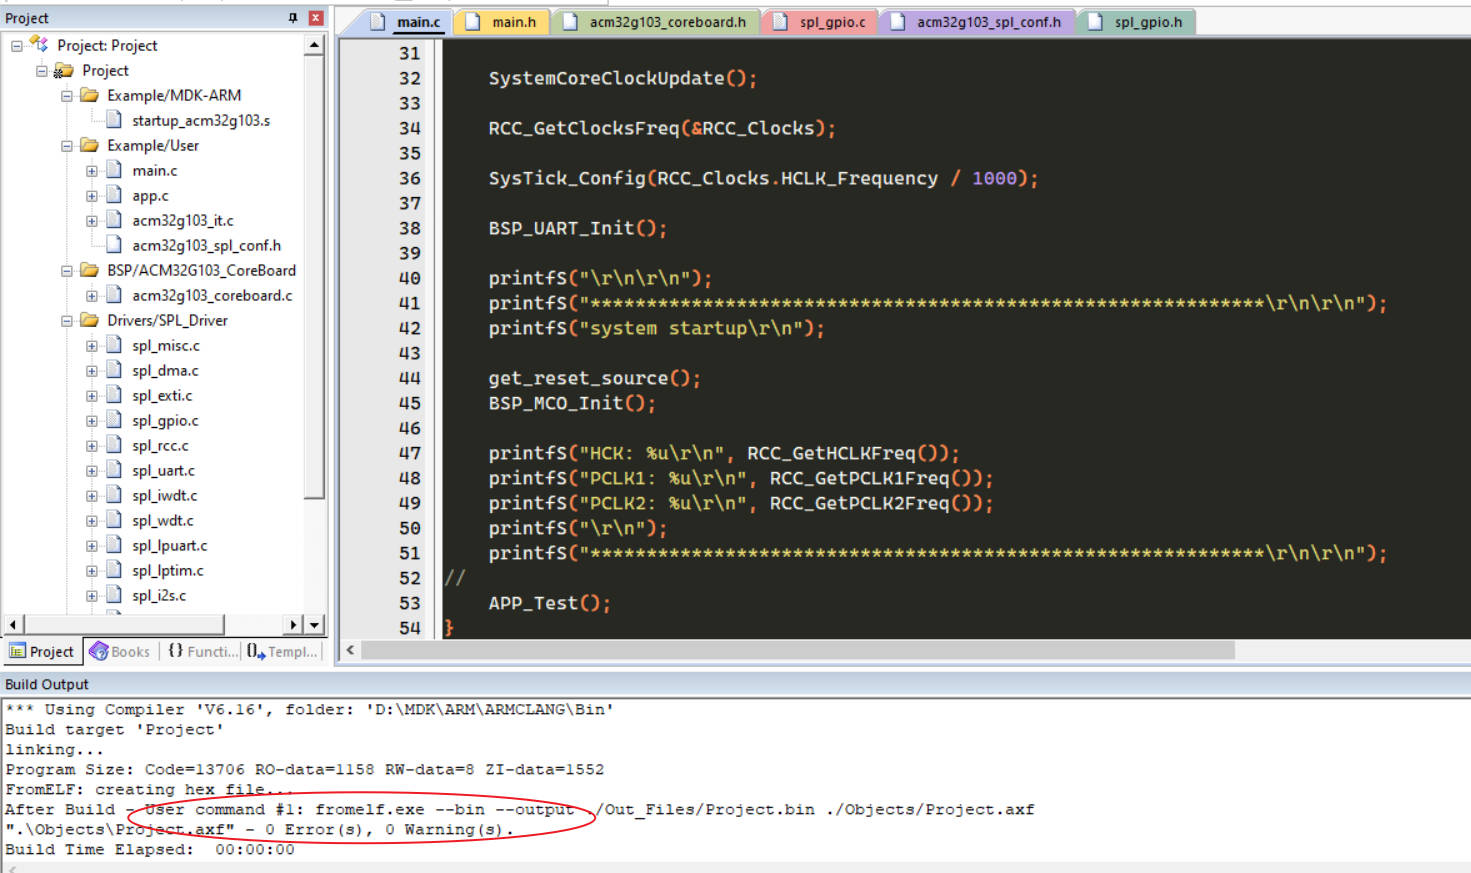
Task: Select spl_uart.c file
Action: [163, 470]
